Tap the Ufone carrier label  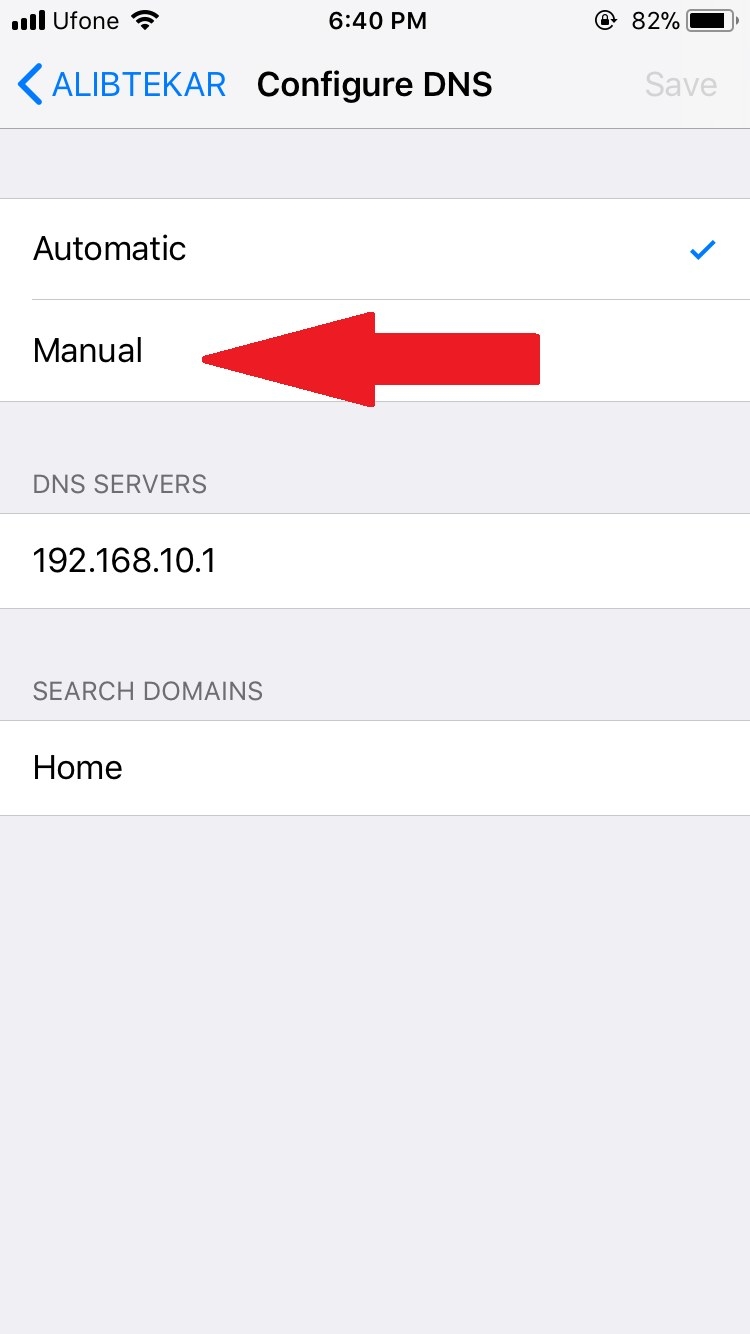click(86, 20)
